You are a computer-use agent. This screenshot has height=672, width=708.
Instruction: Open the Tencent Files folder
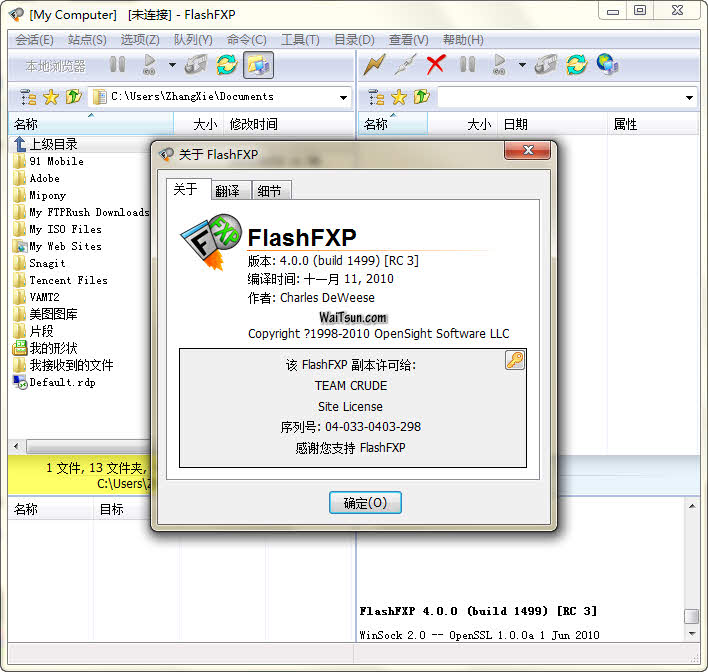68,280
